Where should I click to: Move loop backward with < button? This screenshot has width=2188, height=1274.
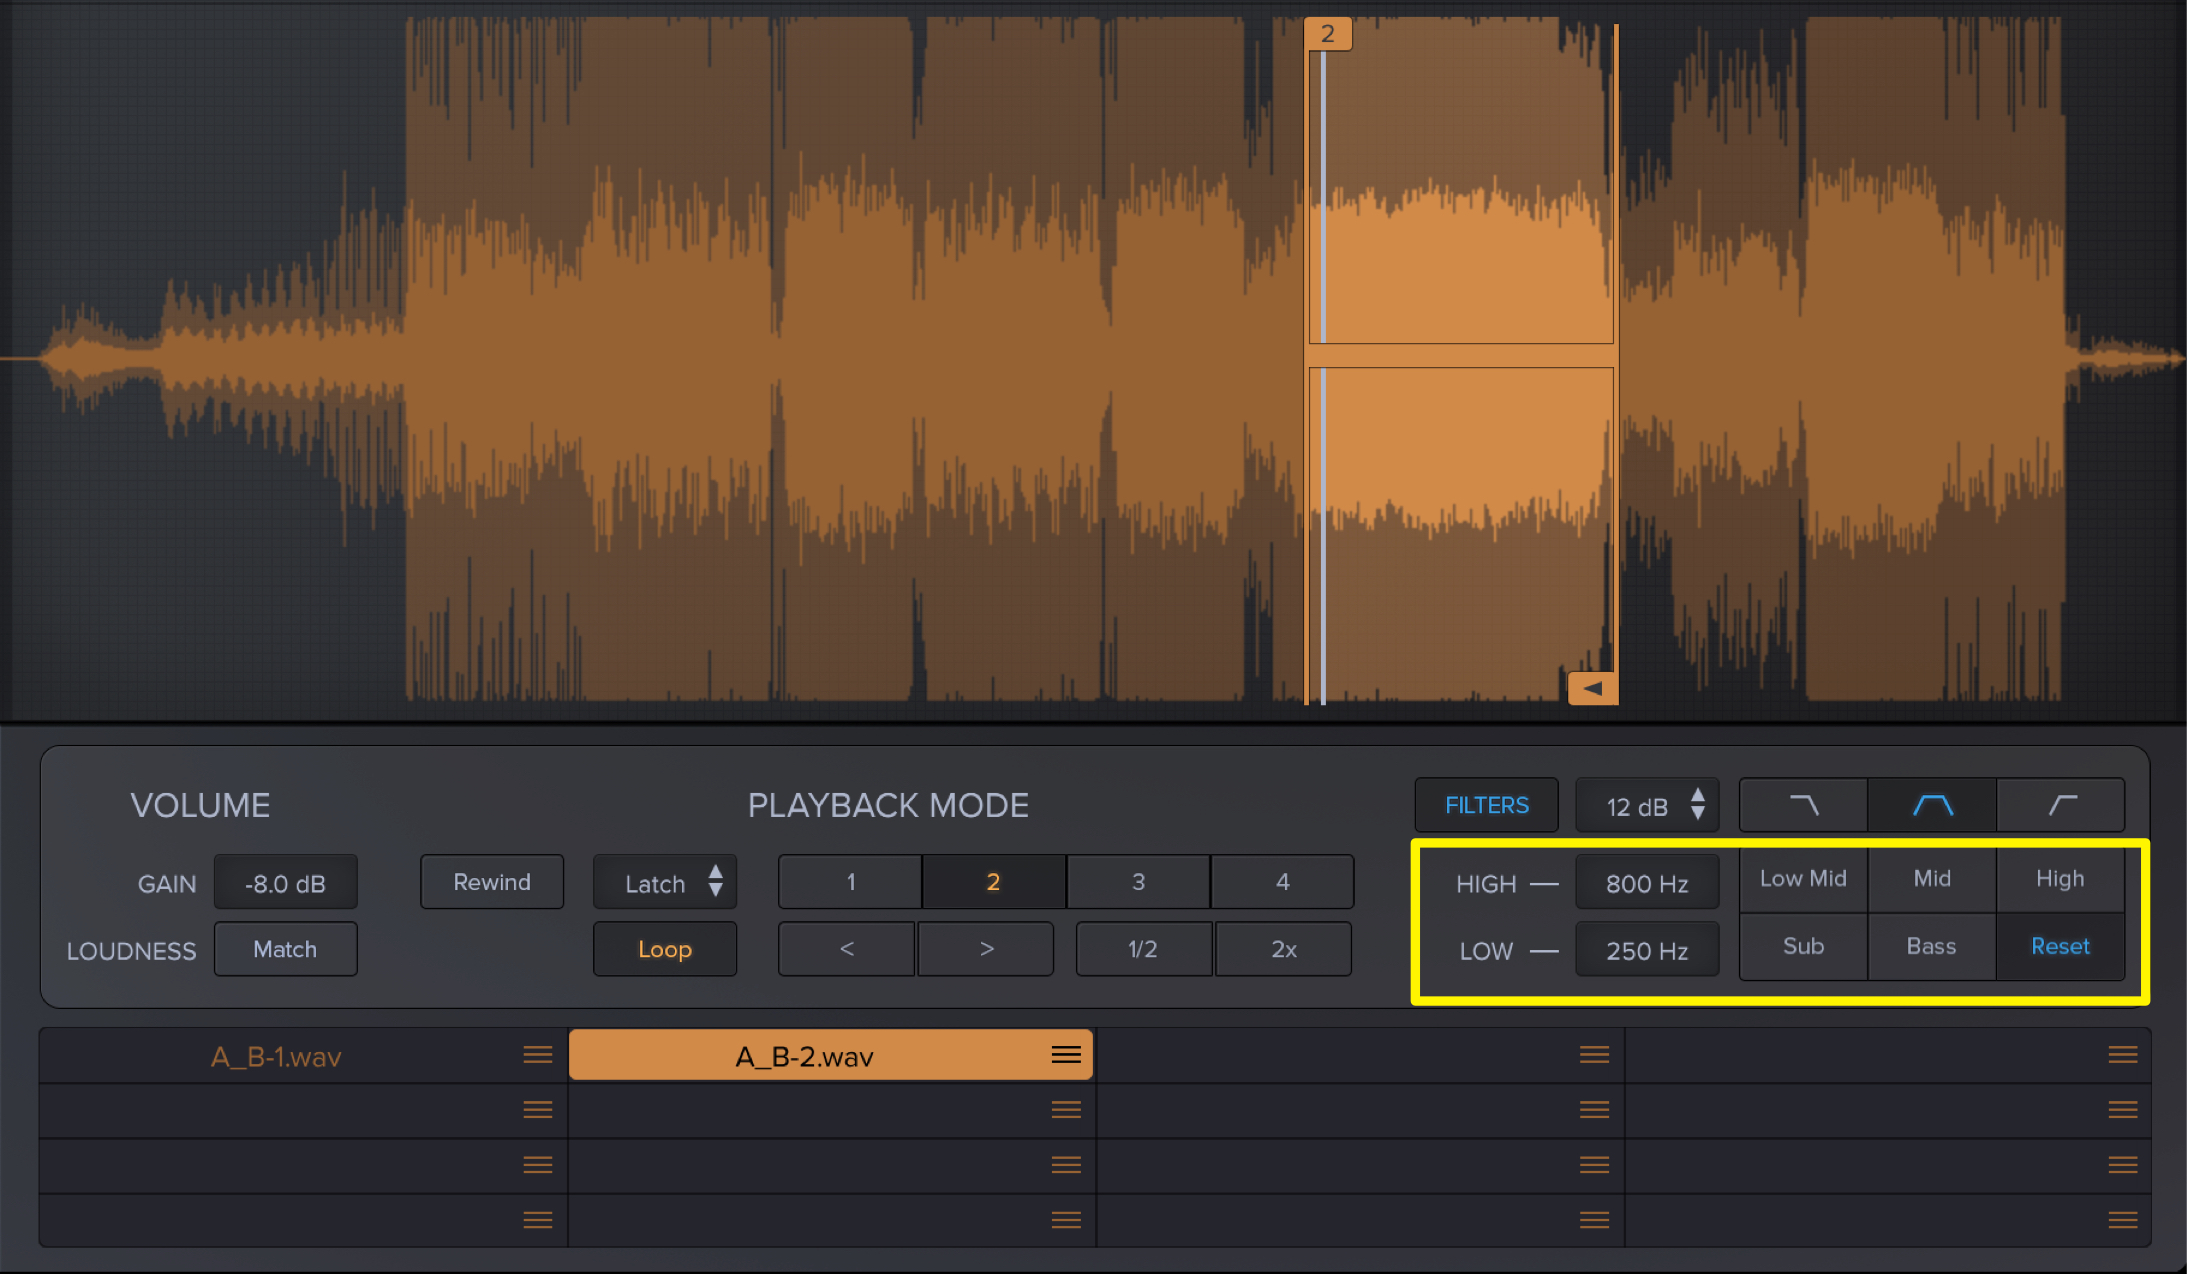click(x=847, y=949)
